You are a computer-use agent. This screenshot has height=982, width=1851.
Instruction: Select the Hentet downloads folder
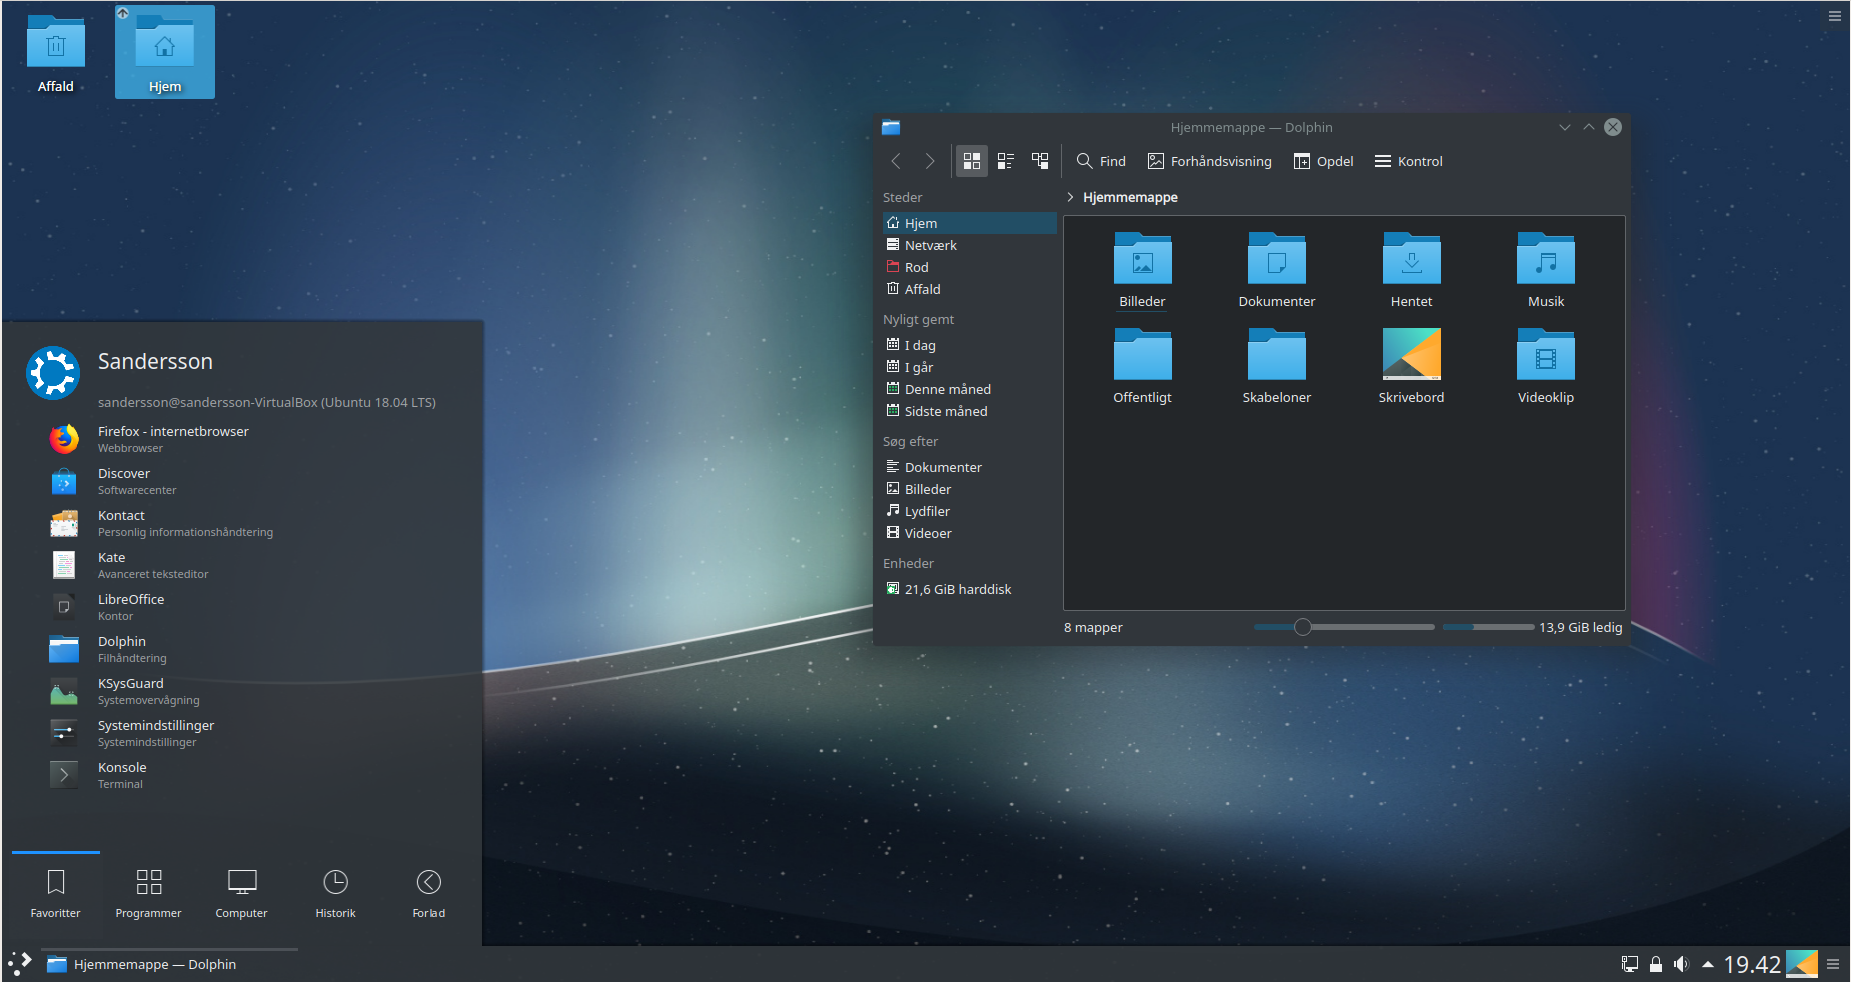[x=1411, y=270]
